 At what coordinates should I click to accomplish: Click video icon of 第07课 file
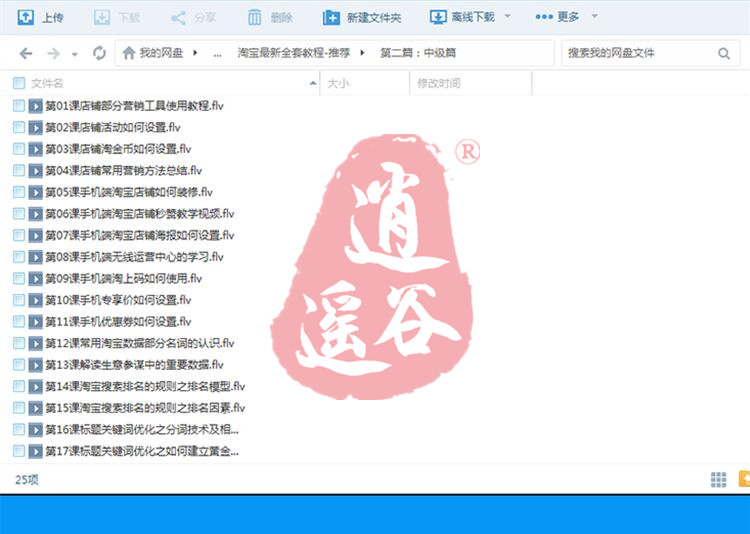(35, 235)
